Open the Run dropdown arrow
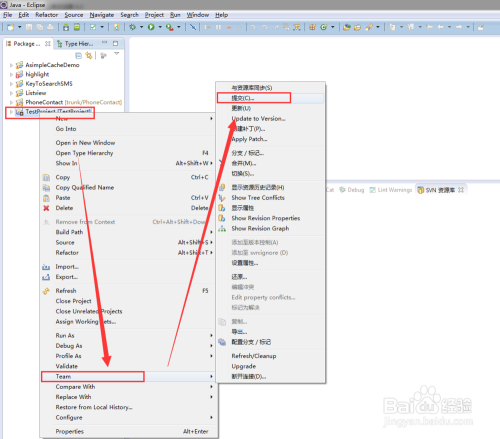The height and width of the screenshot is (439, 500). [x=160, y=27]
